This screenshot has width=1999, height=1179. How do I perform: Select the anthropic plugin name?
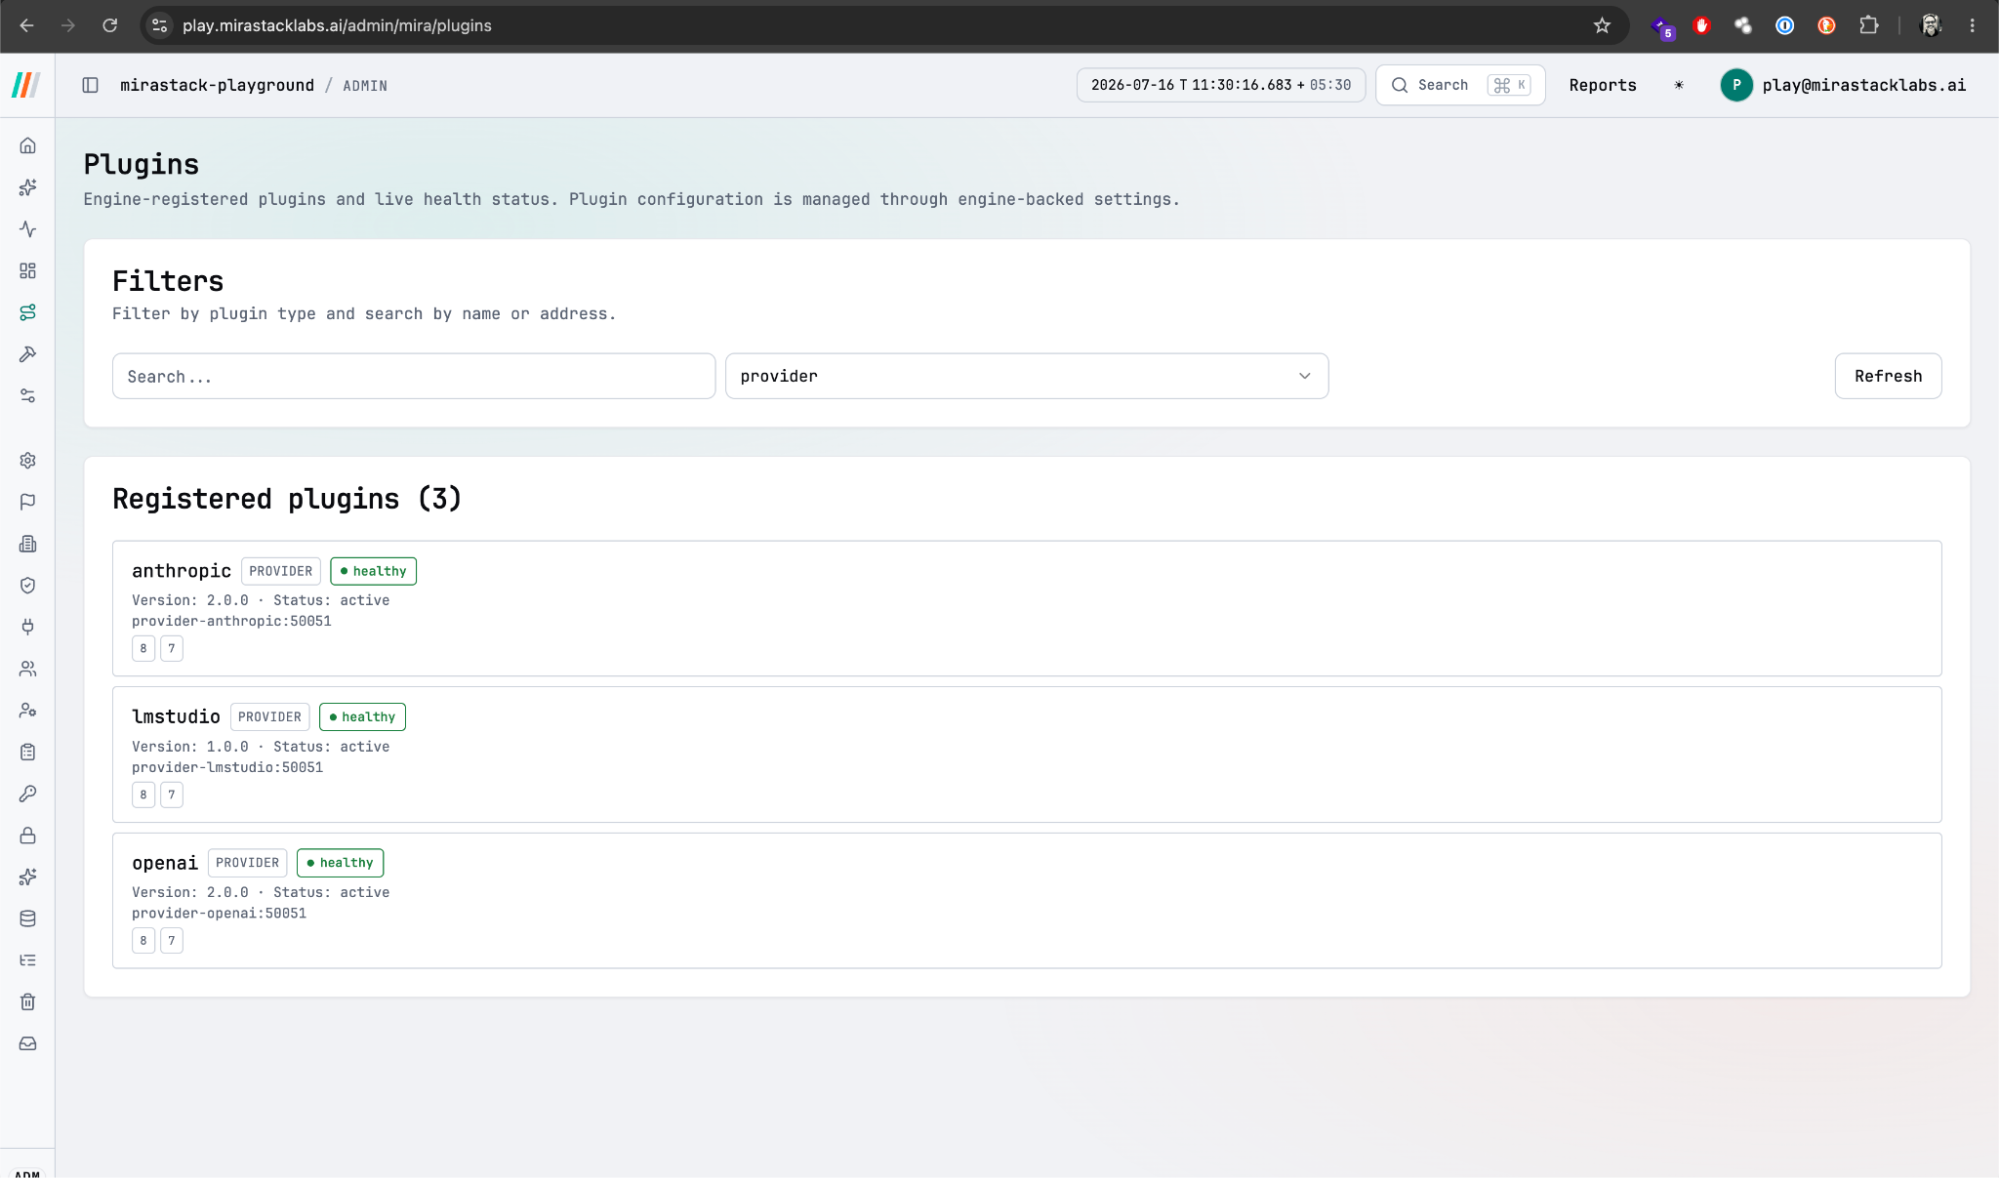coord(181,571)
